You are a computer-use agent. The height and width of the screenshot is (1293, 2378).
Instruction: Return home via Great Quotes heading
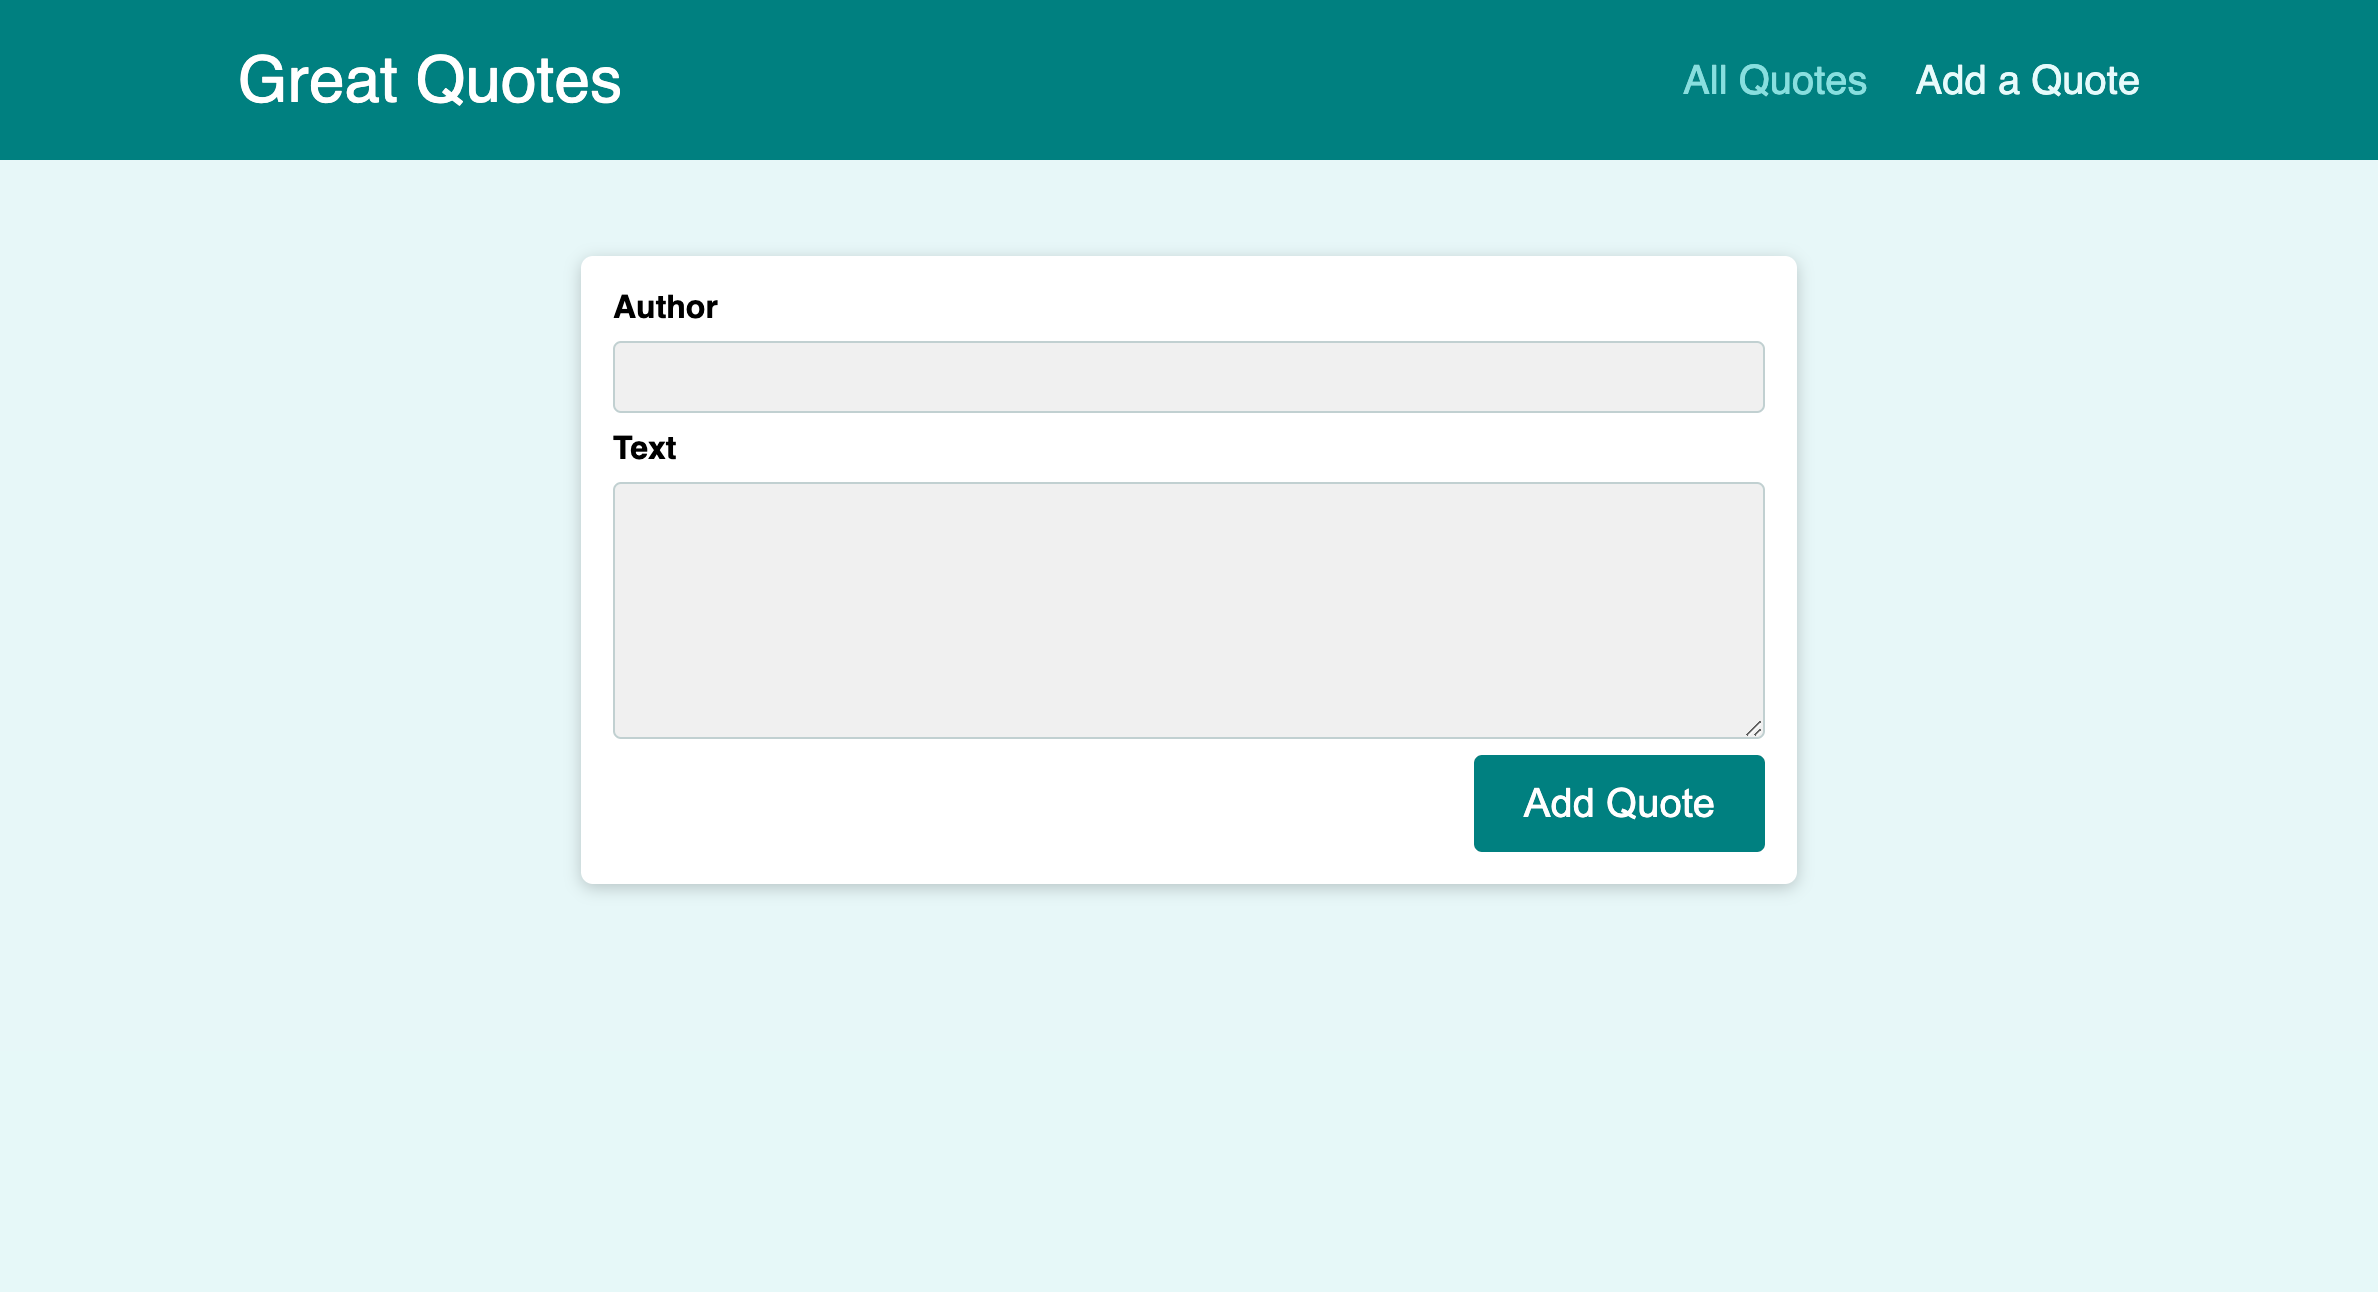tap(429, 80)
